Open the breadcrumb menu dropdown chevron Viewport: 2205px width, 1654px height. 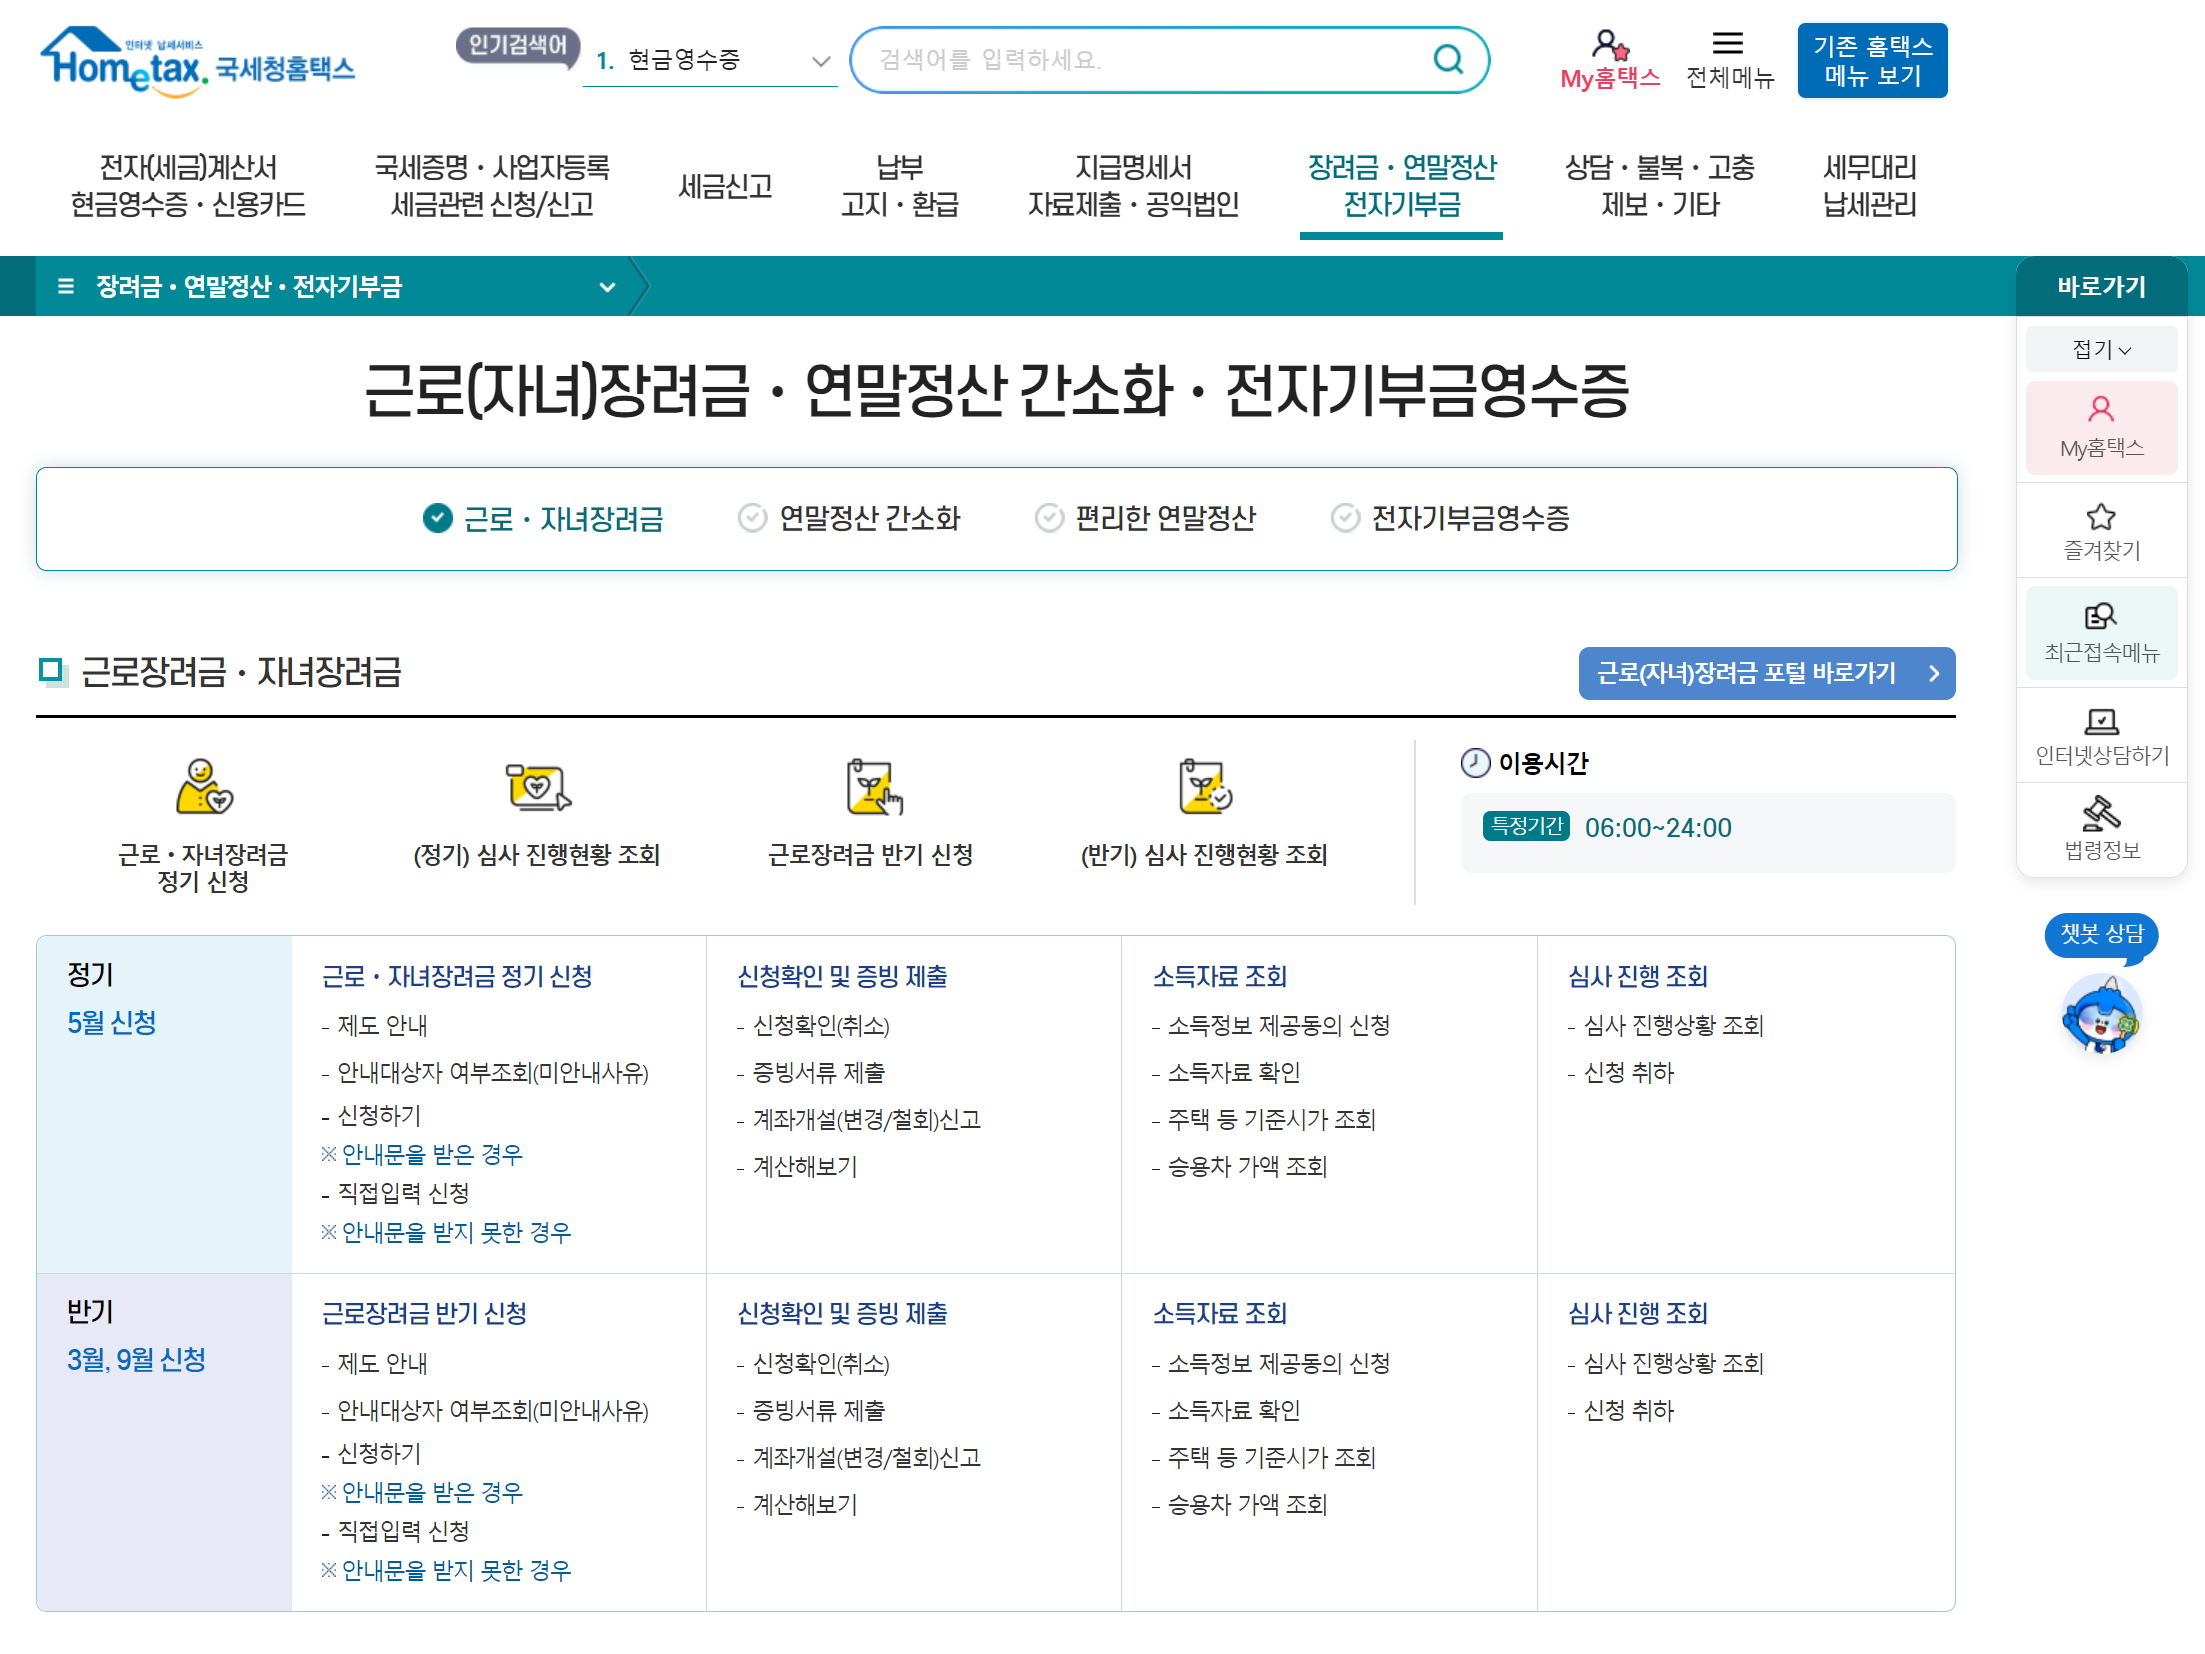click(608, 287)
